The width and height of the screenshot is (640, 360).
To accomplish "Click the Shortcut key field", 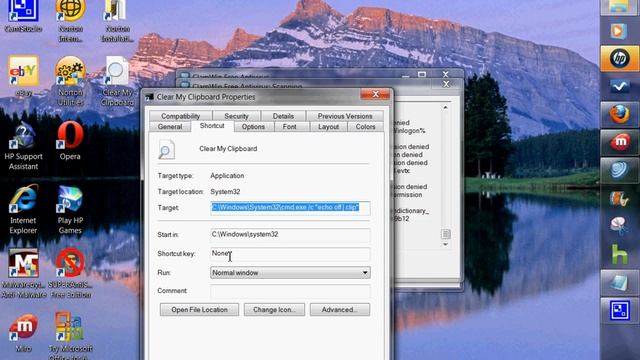I will 290,254.
